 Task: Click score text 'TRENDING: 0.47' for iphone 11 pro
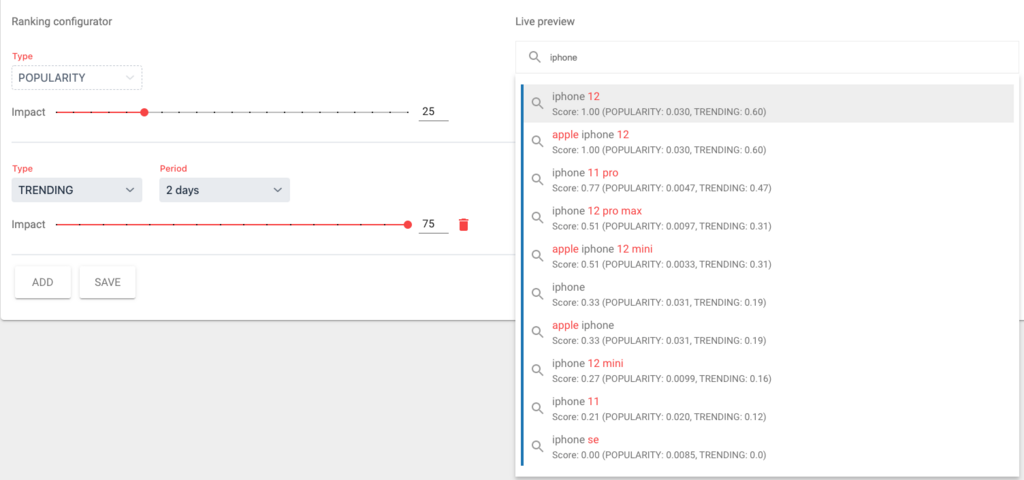731,188
